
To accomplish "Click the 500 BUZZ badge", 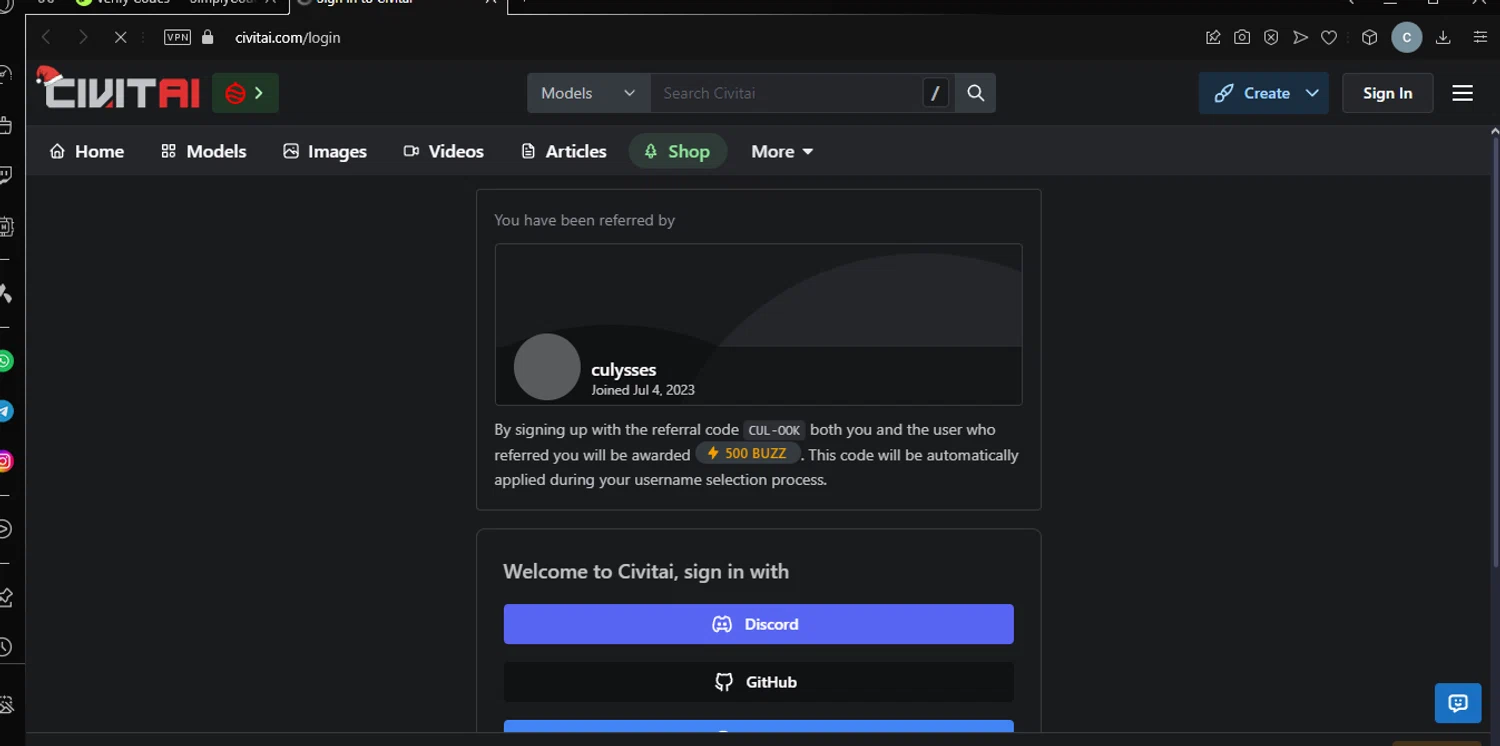I will pos(748,454).
